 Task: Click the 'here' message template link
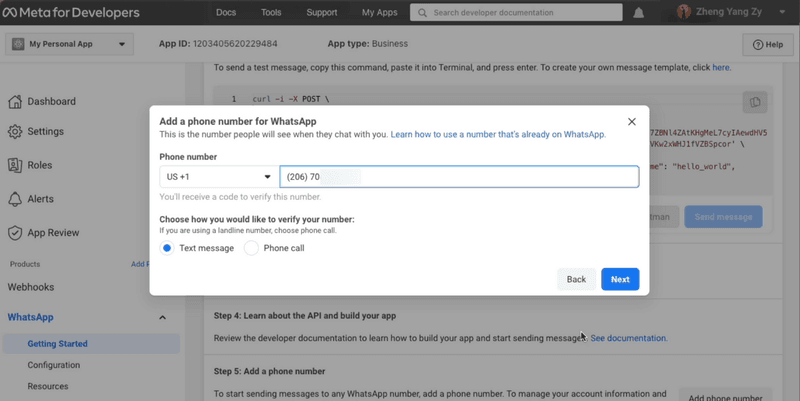720,67
